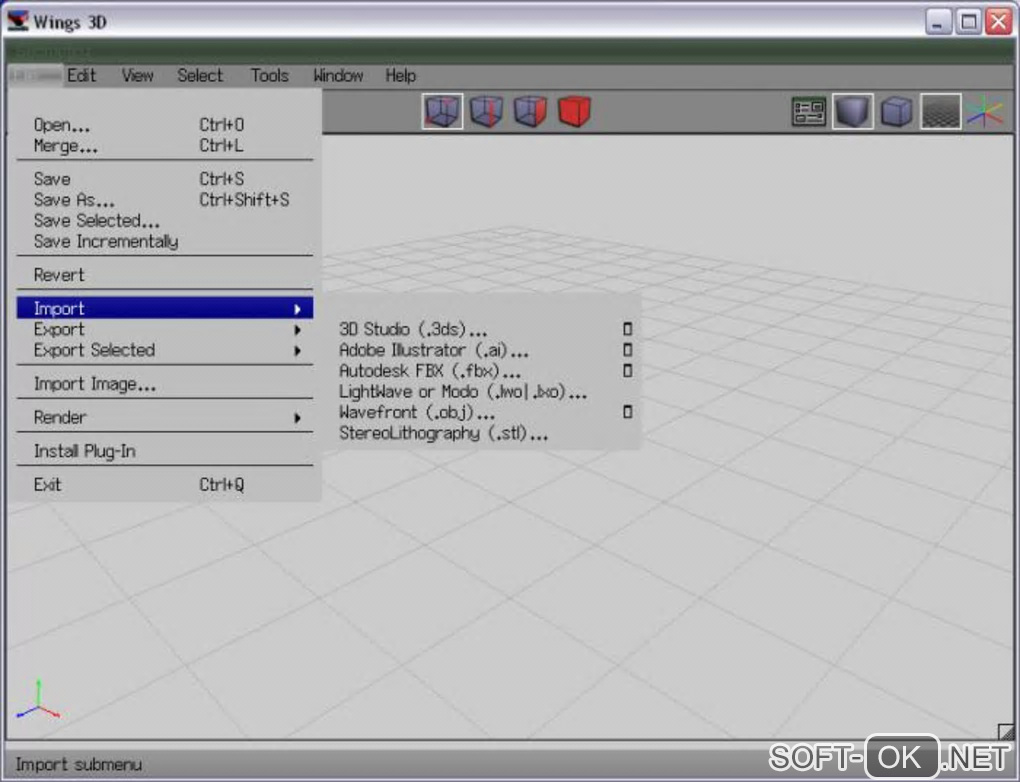Viewport: 1020px width, 782px height.
Task: Toggle ground grid plane icon
Action: tap(941, 111)
